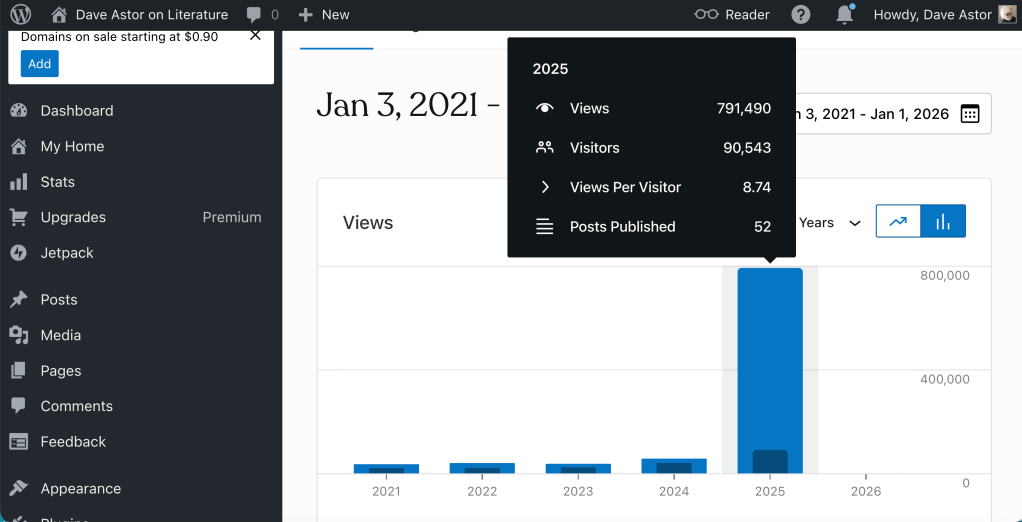Click the comments bubble icon in admin bar
This screenshot has height=522, width=1022.
click(x=255, y=15)
